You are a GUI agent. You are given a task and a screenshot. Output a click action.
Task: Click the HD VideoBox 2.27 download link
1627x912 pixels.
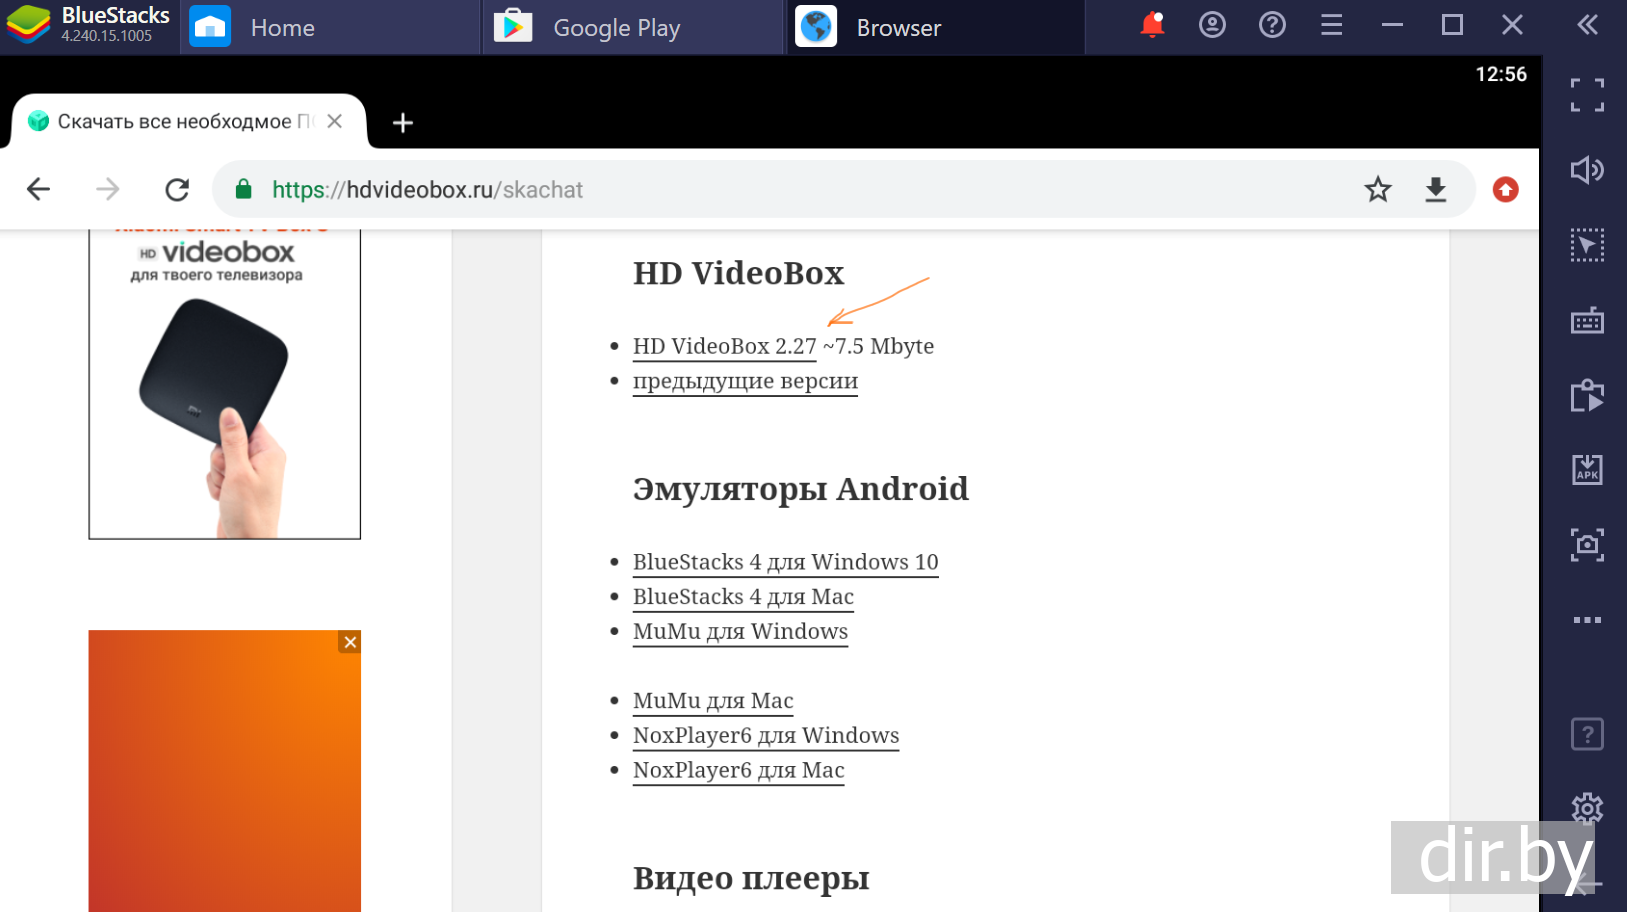(x=724, y=346)
